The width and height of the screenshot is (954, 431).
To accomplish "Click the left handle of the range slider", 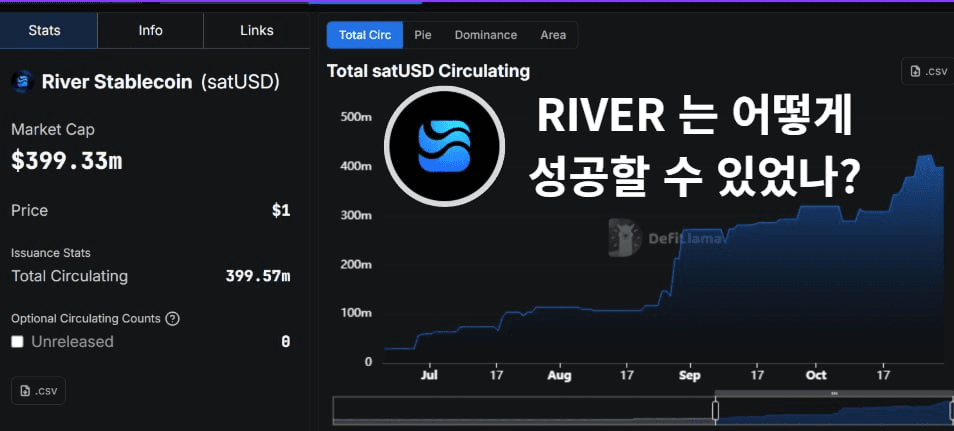I will tap(715, 410).
